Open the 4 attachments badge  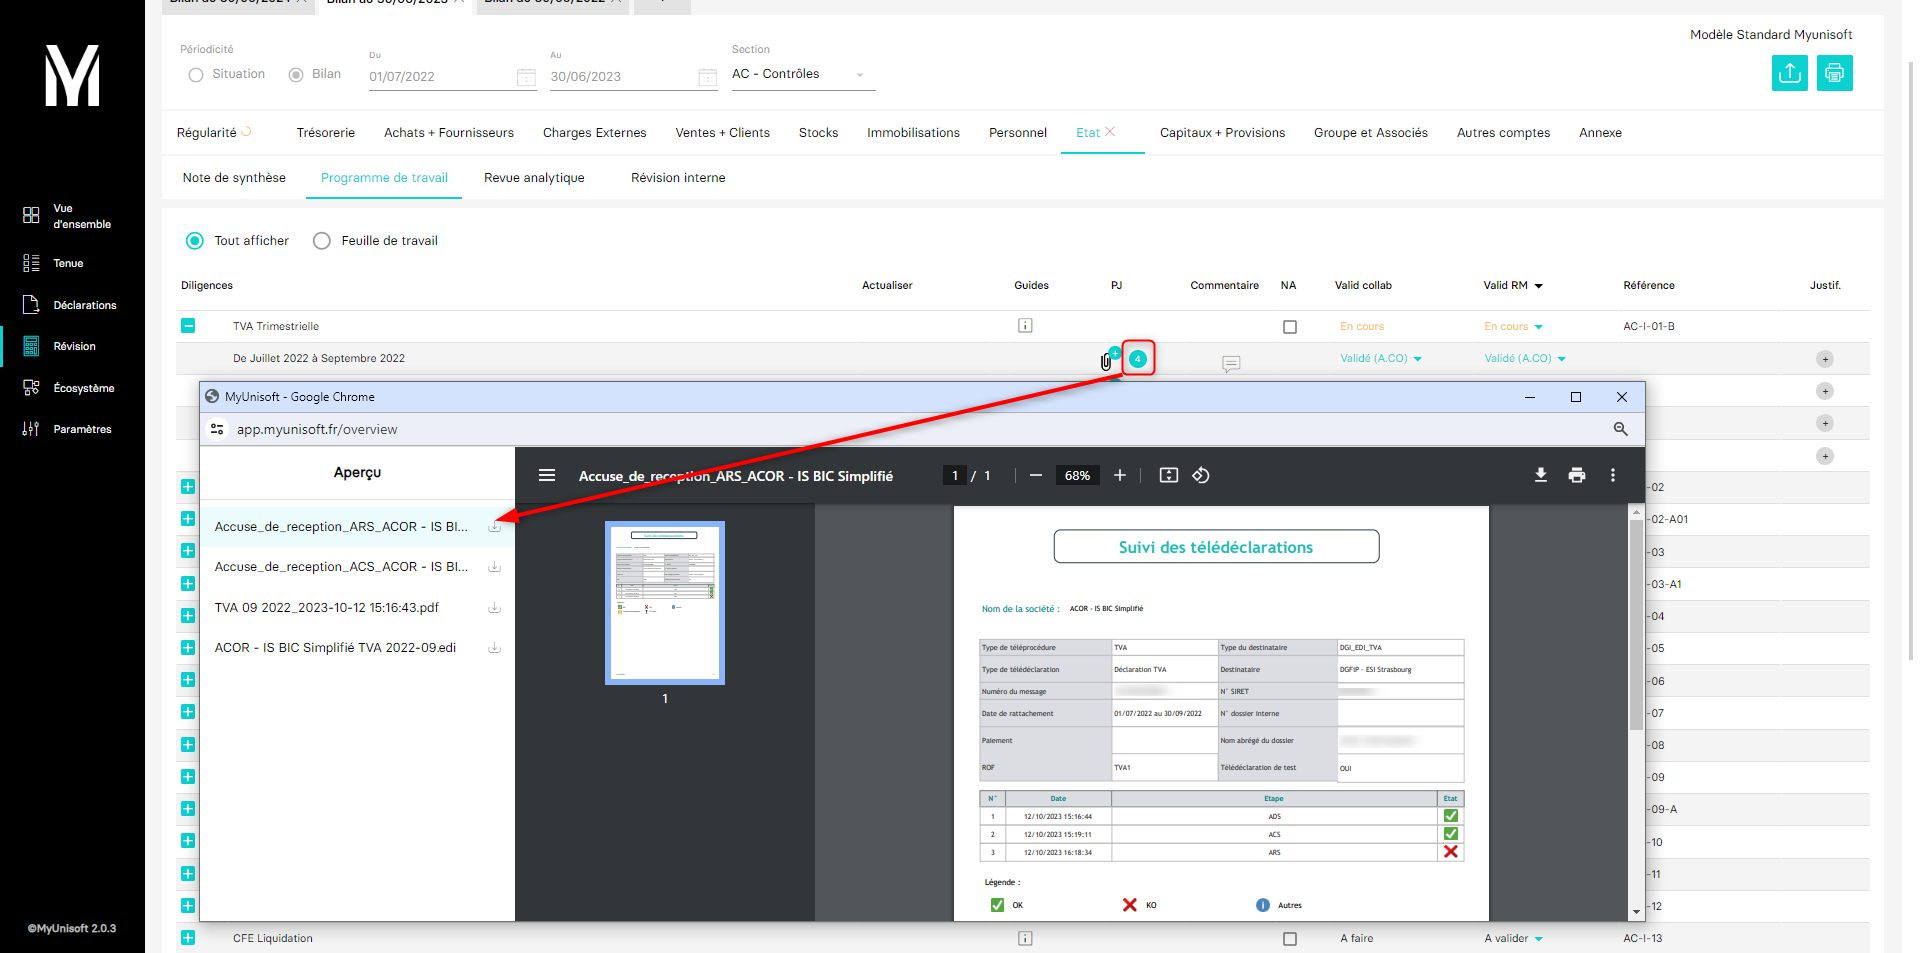point(1138,358)
